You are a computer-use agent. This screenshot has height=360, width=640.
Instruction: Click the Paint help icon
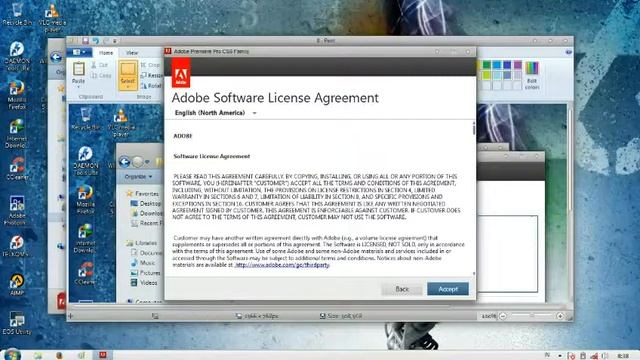[569, 52]
